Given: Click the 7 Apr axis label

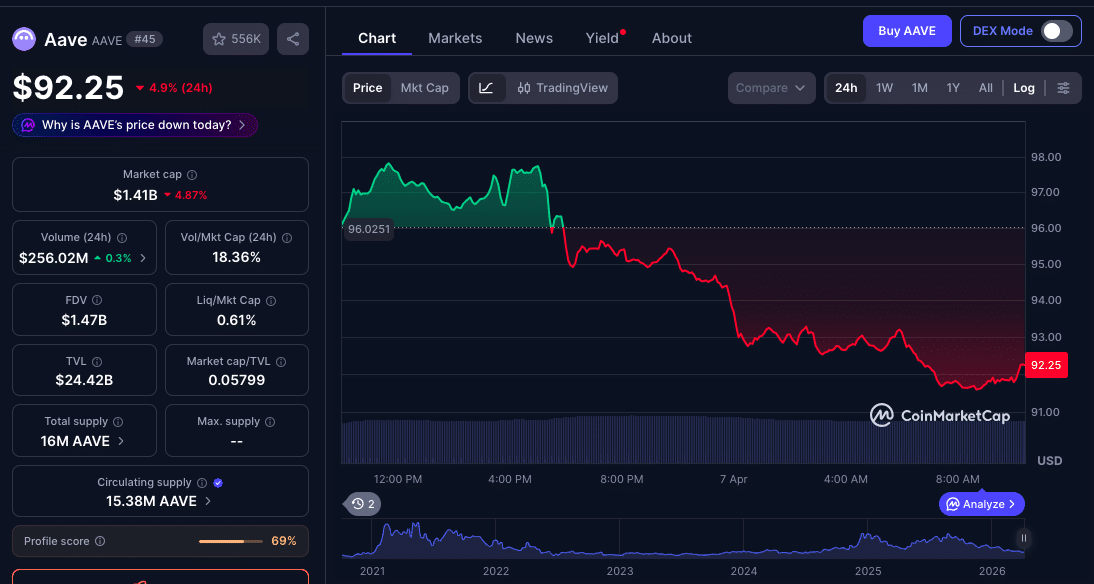Looking at the screenshot, I should [x=733, y=479].
